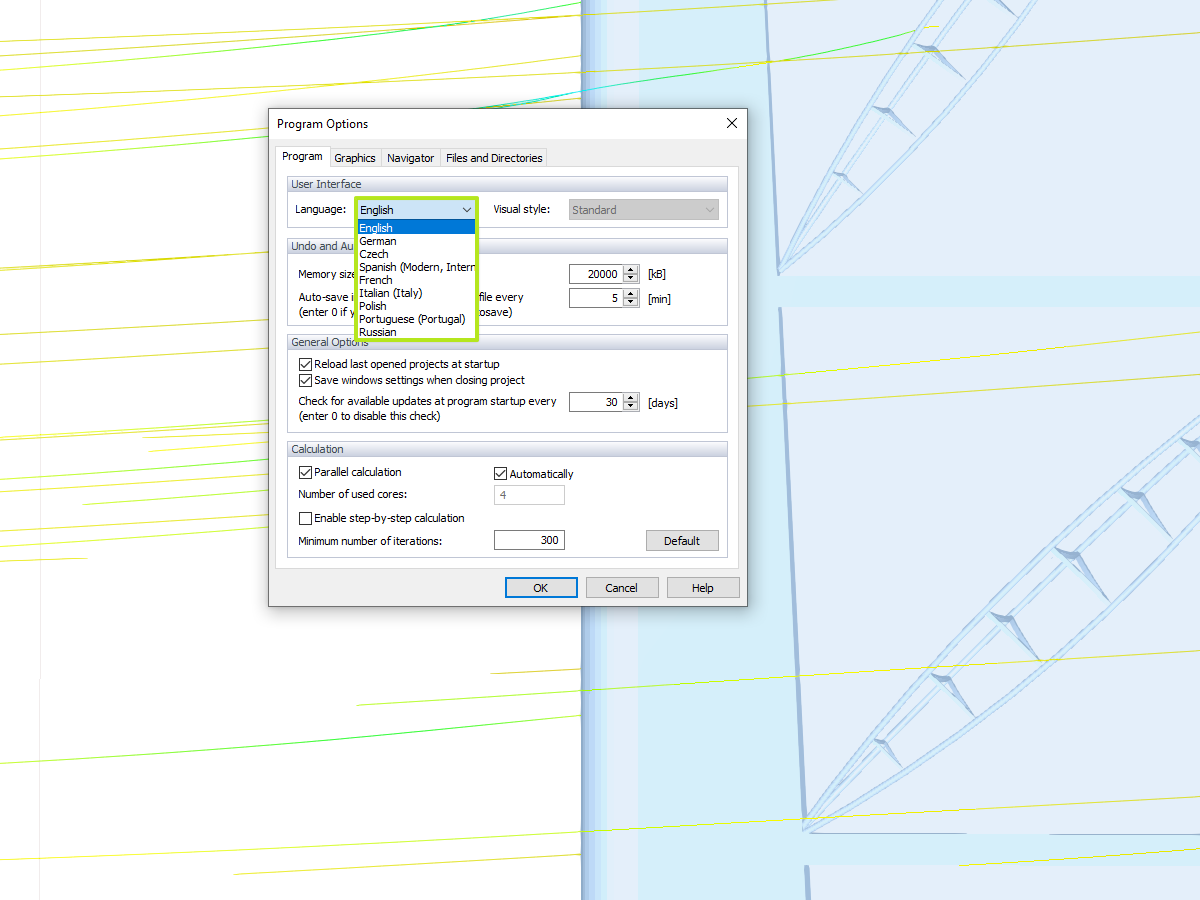This screenshot has height=900, width=1200.
Task: Uncheck Reload last opened projects at startup
Action: [x=305, y=364]
